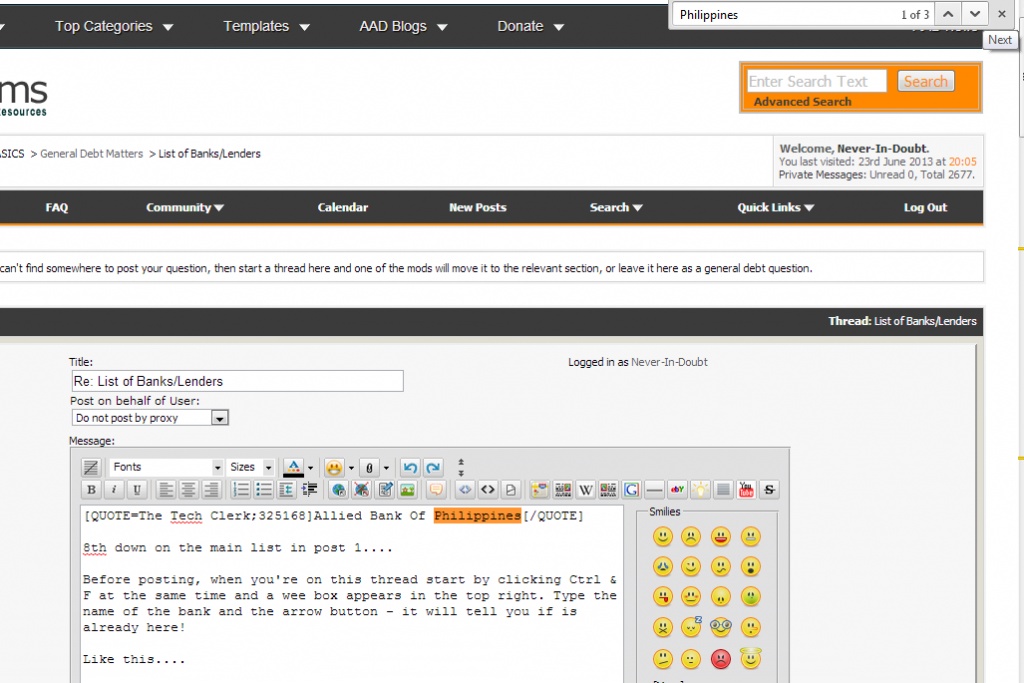1024x683 pixels.
Task: Toggle italic formatting in message editor
Action: tap(114, 490)
